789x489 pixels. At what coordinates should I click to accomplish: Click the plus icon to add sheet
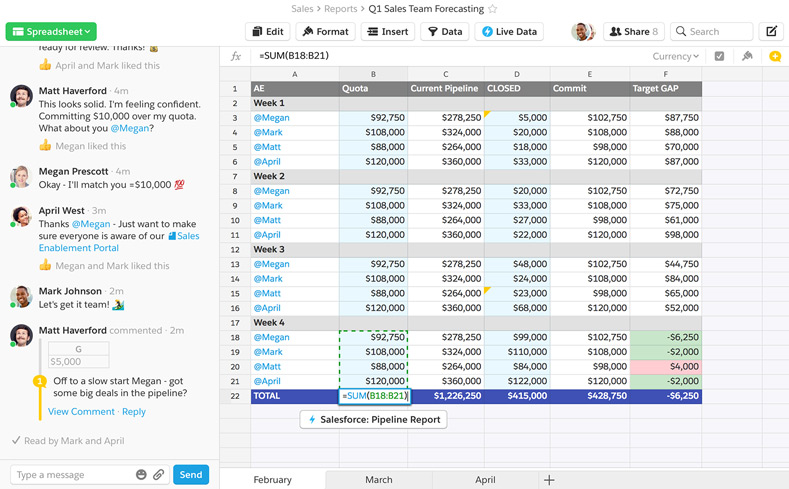coord(548,480)
